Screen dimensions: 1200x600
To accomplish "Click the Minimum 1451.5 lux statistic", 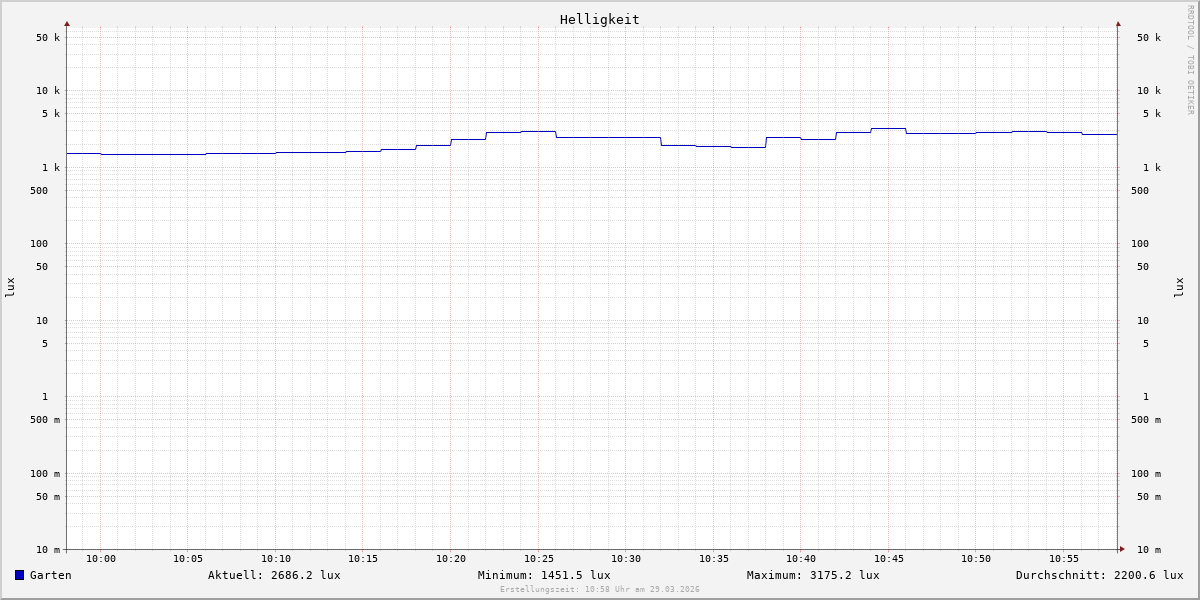I will 544,575.
